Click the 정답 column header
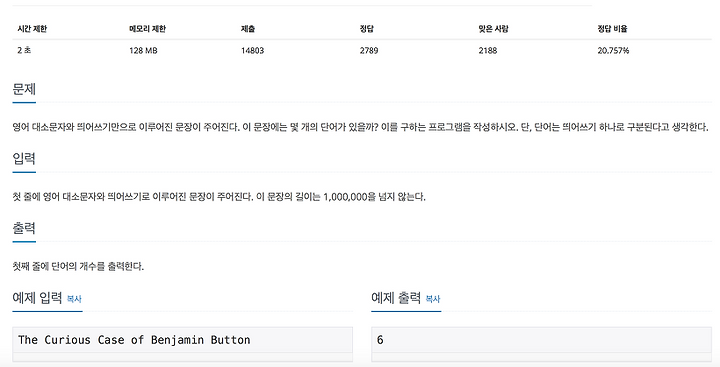Viewport: 720px width, 367px height. click(366, 29)
